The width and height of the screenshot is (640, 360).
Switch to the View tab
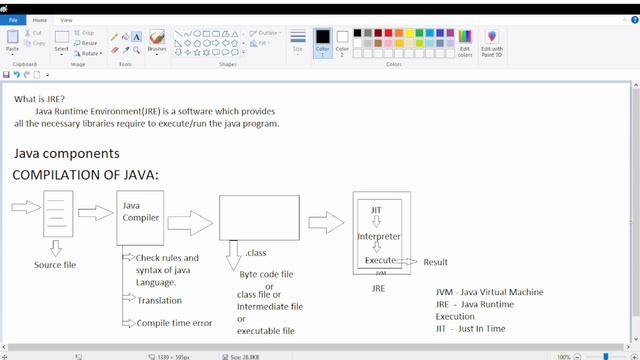(66, 20)
